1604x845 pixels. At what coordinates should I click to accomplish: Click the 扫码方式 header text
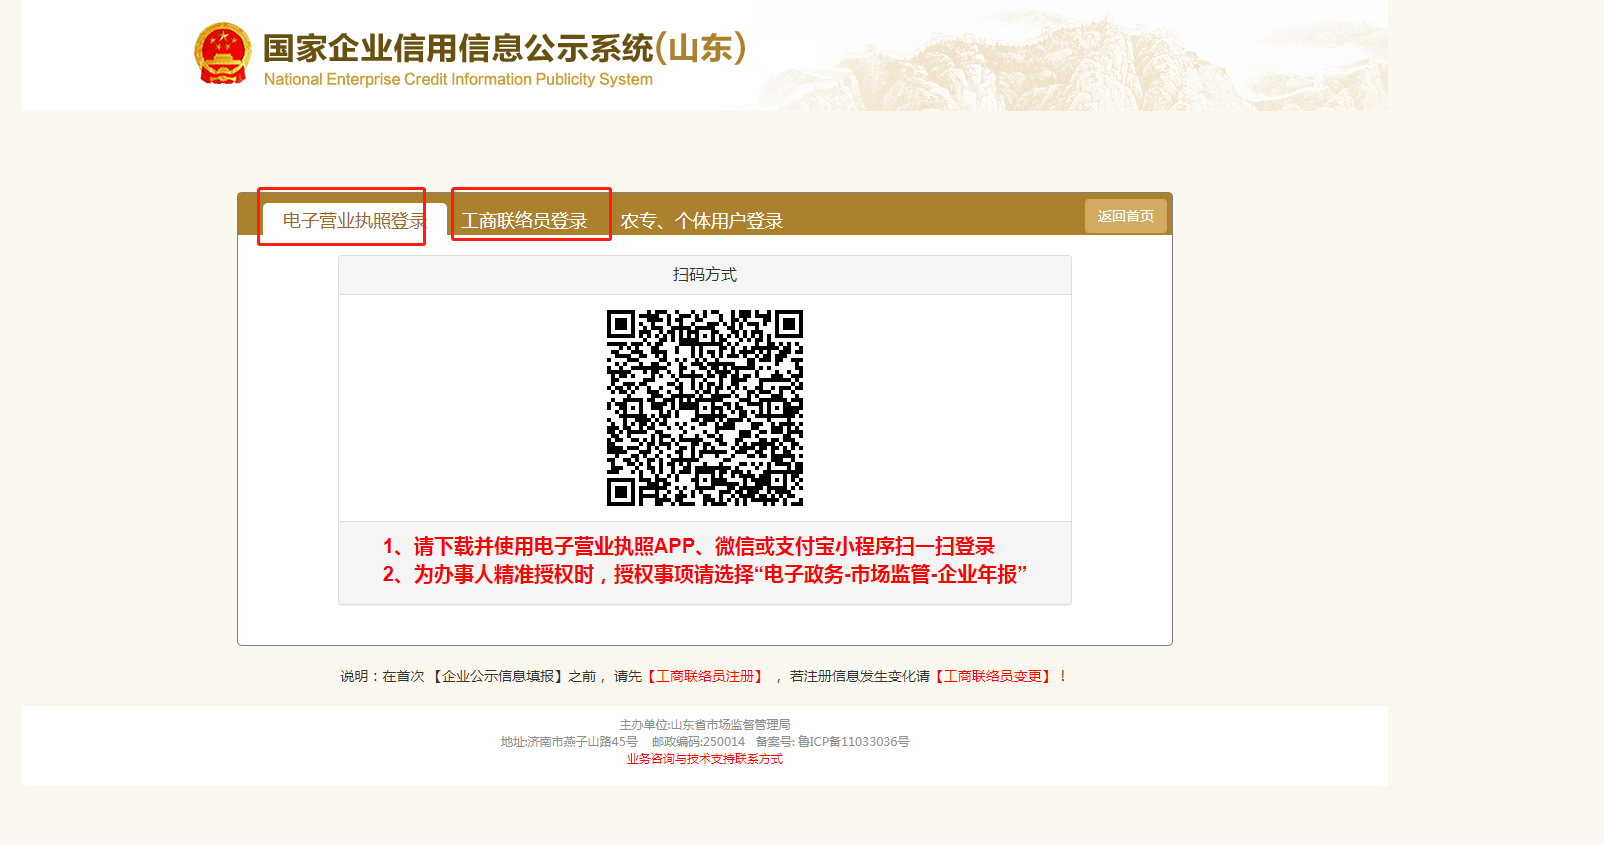[x=705, y=274]
